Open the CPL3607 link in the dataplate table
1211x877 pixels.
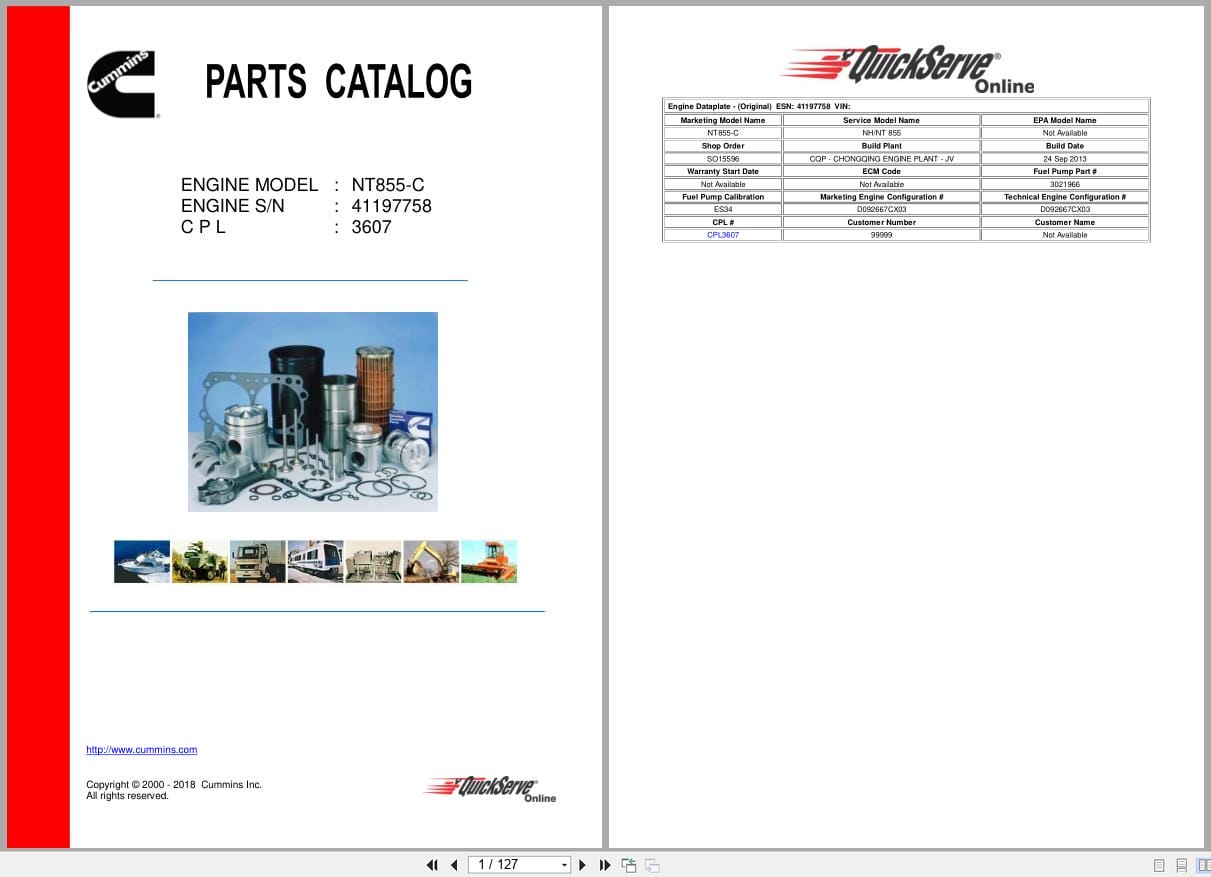[x=723, y=235]
